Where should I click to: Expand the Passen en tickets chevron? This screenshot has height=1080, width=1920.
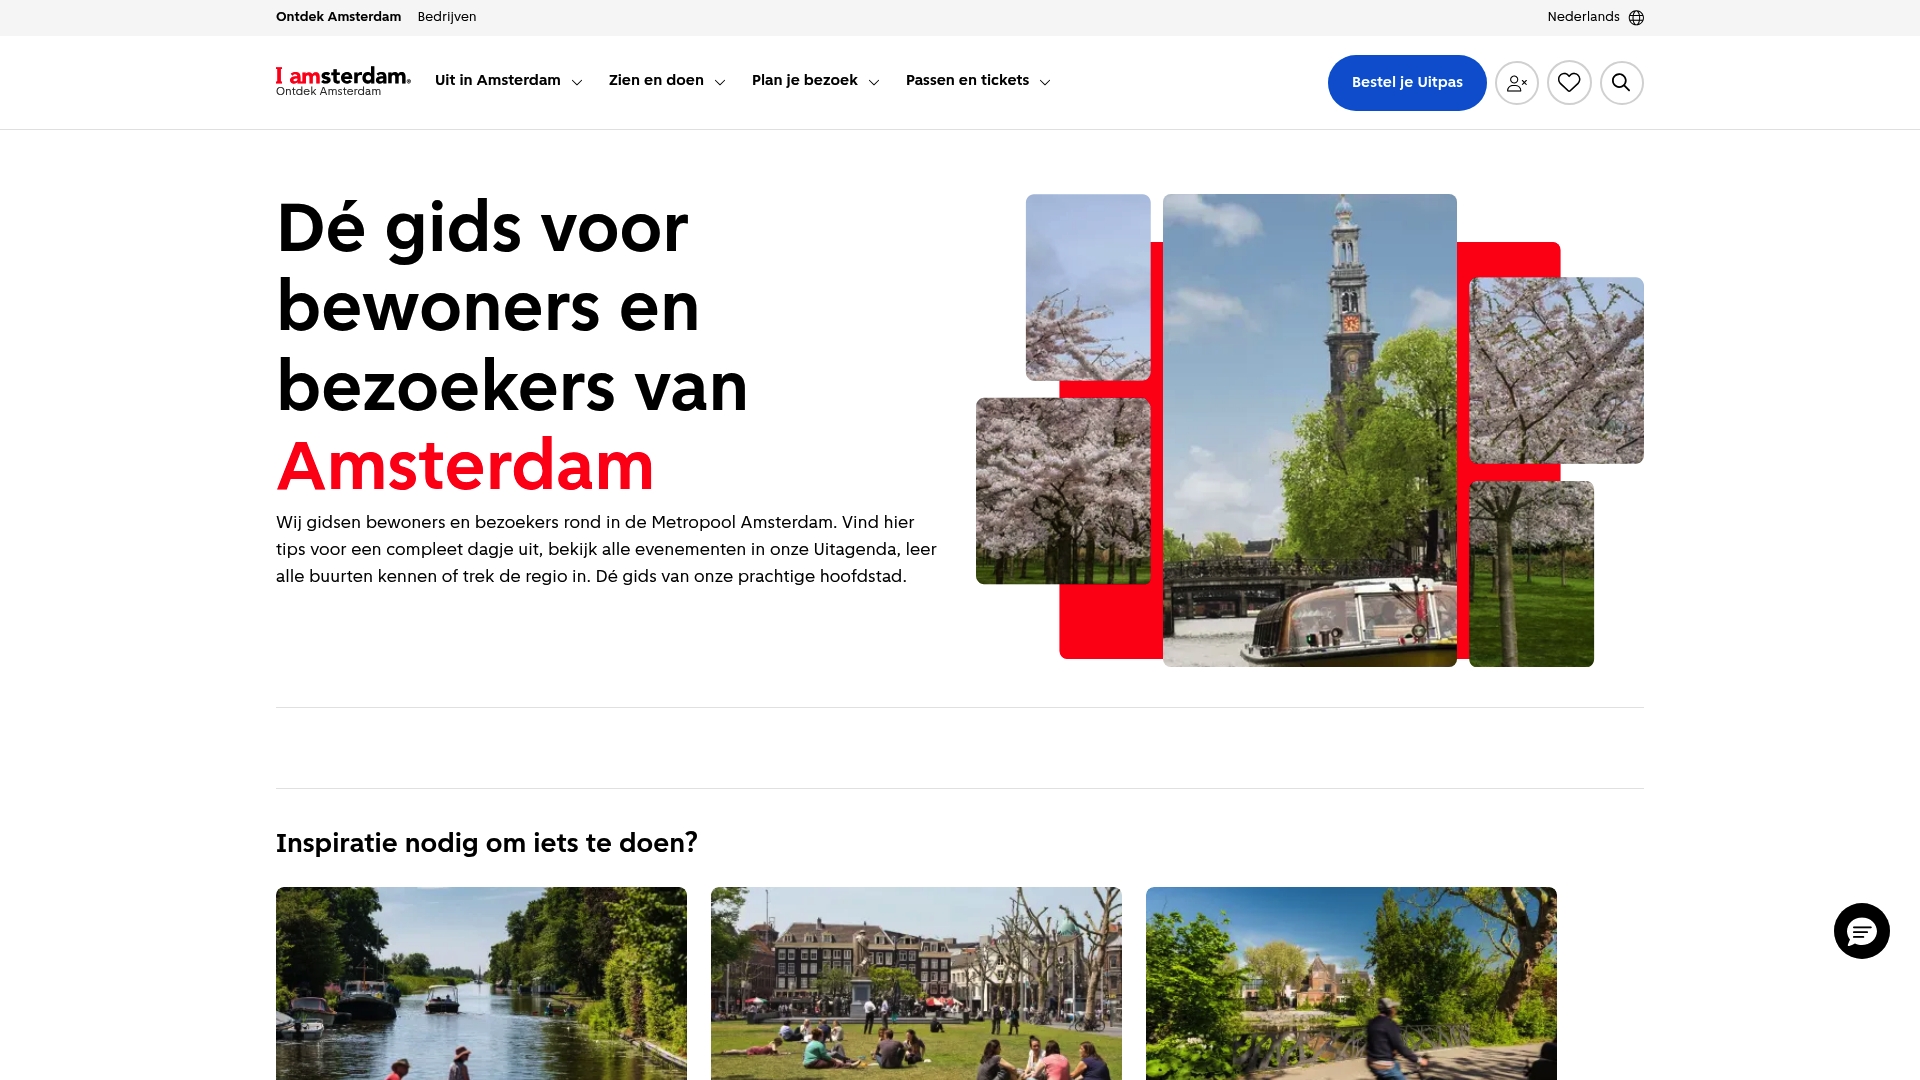1045,82
